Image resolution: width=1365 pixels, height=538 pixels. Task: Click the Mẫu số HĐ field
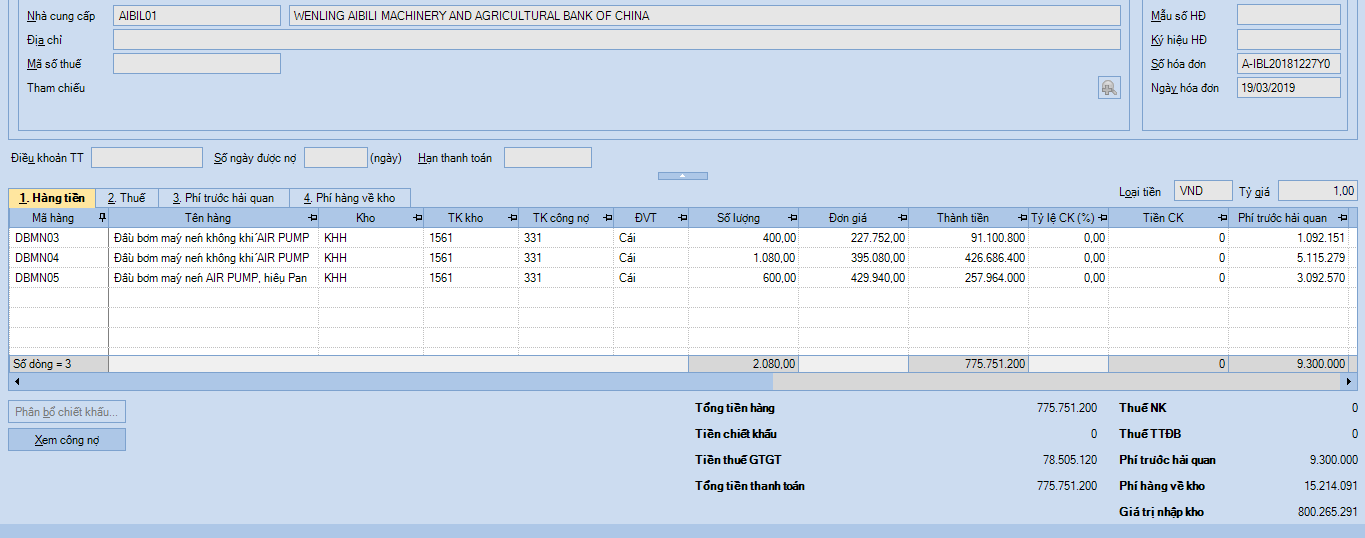pos(1289,15)
